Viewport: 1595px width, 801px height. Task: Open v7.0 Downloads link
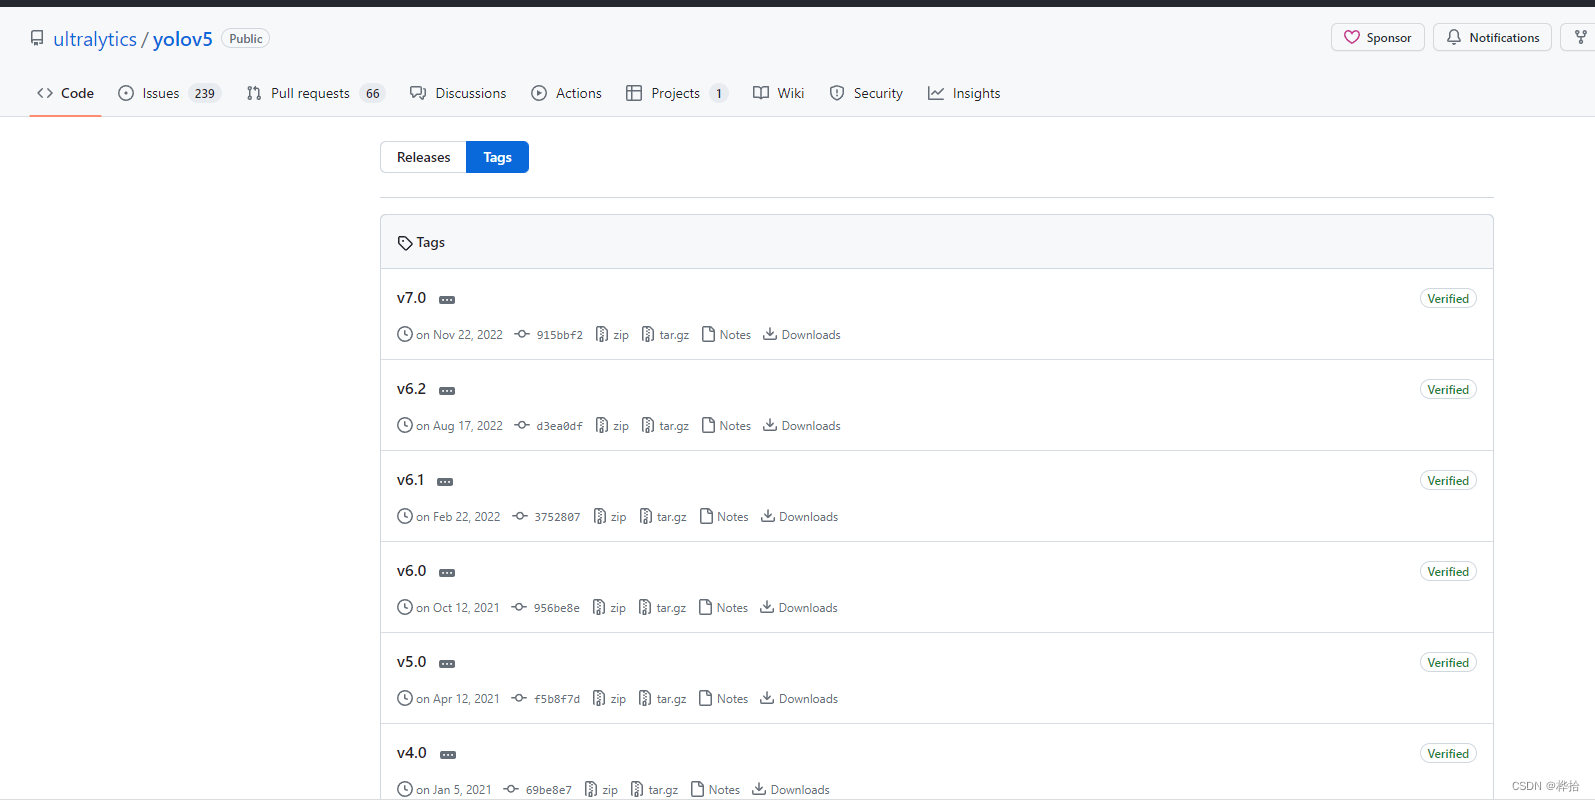pyautogui.click(x=802, y=335)
